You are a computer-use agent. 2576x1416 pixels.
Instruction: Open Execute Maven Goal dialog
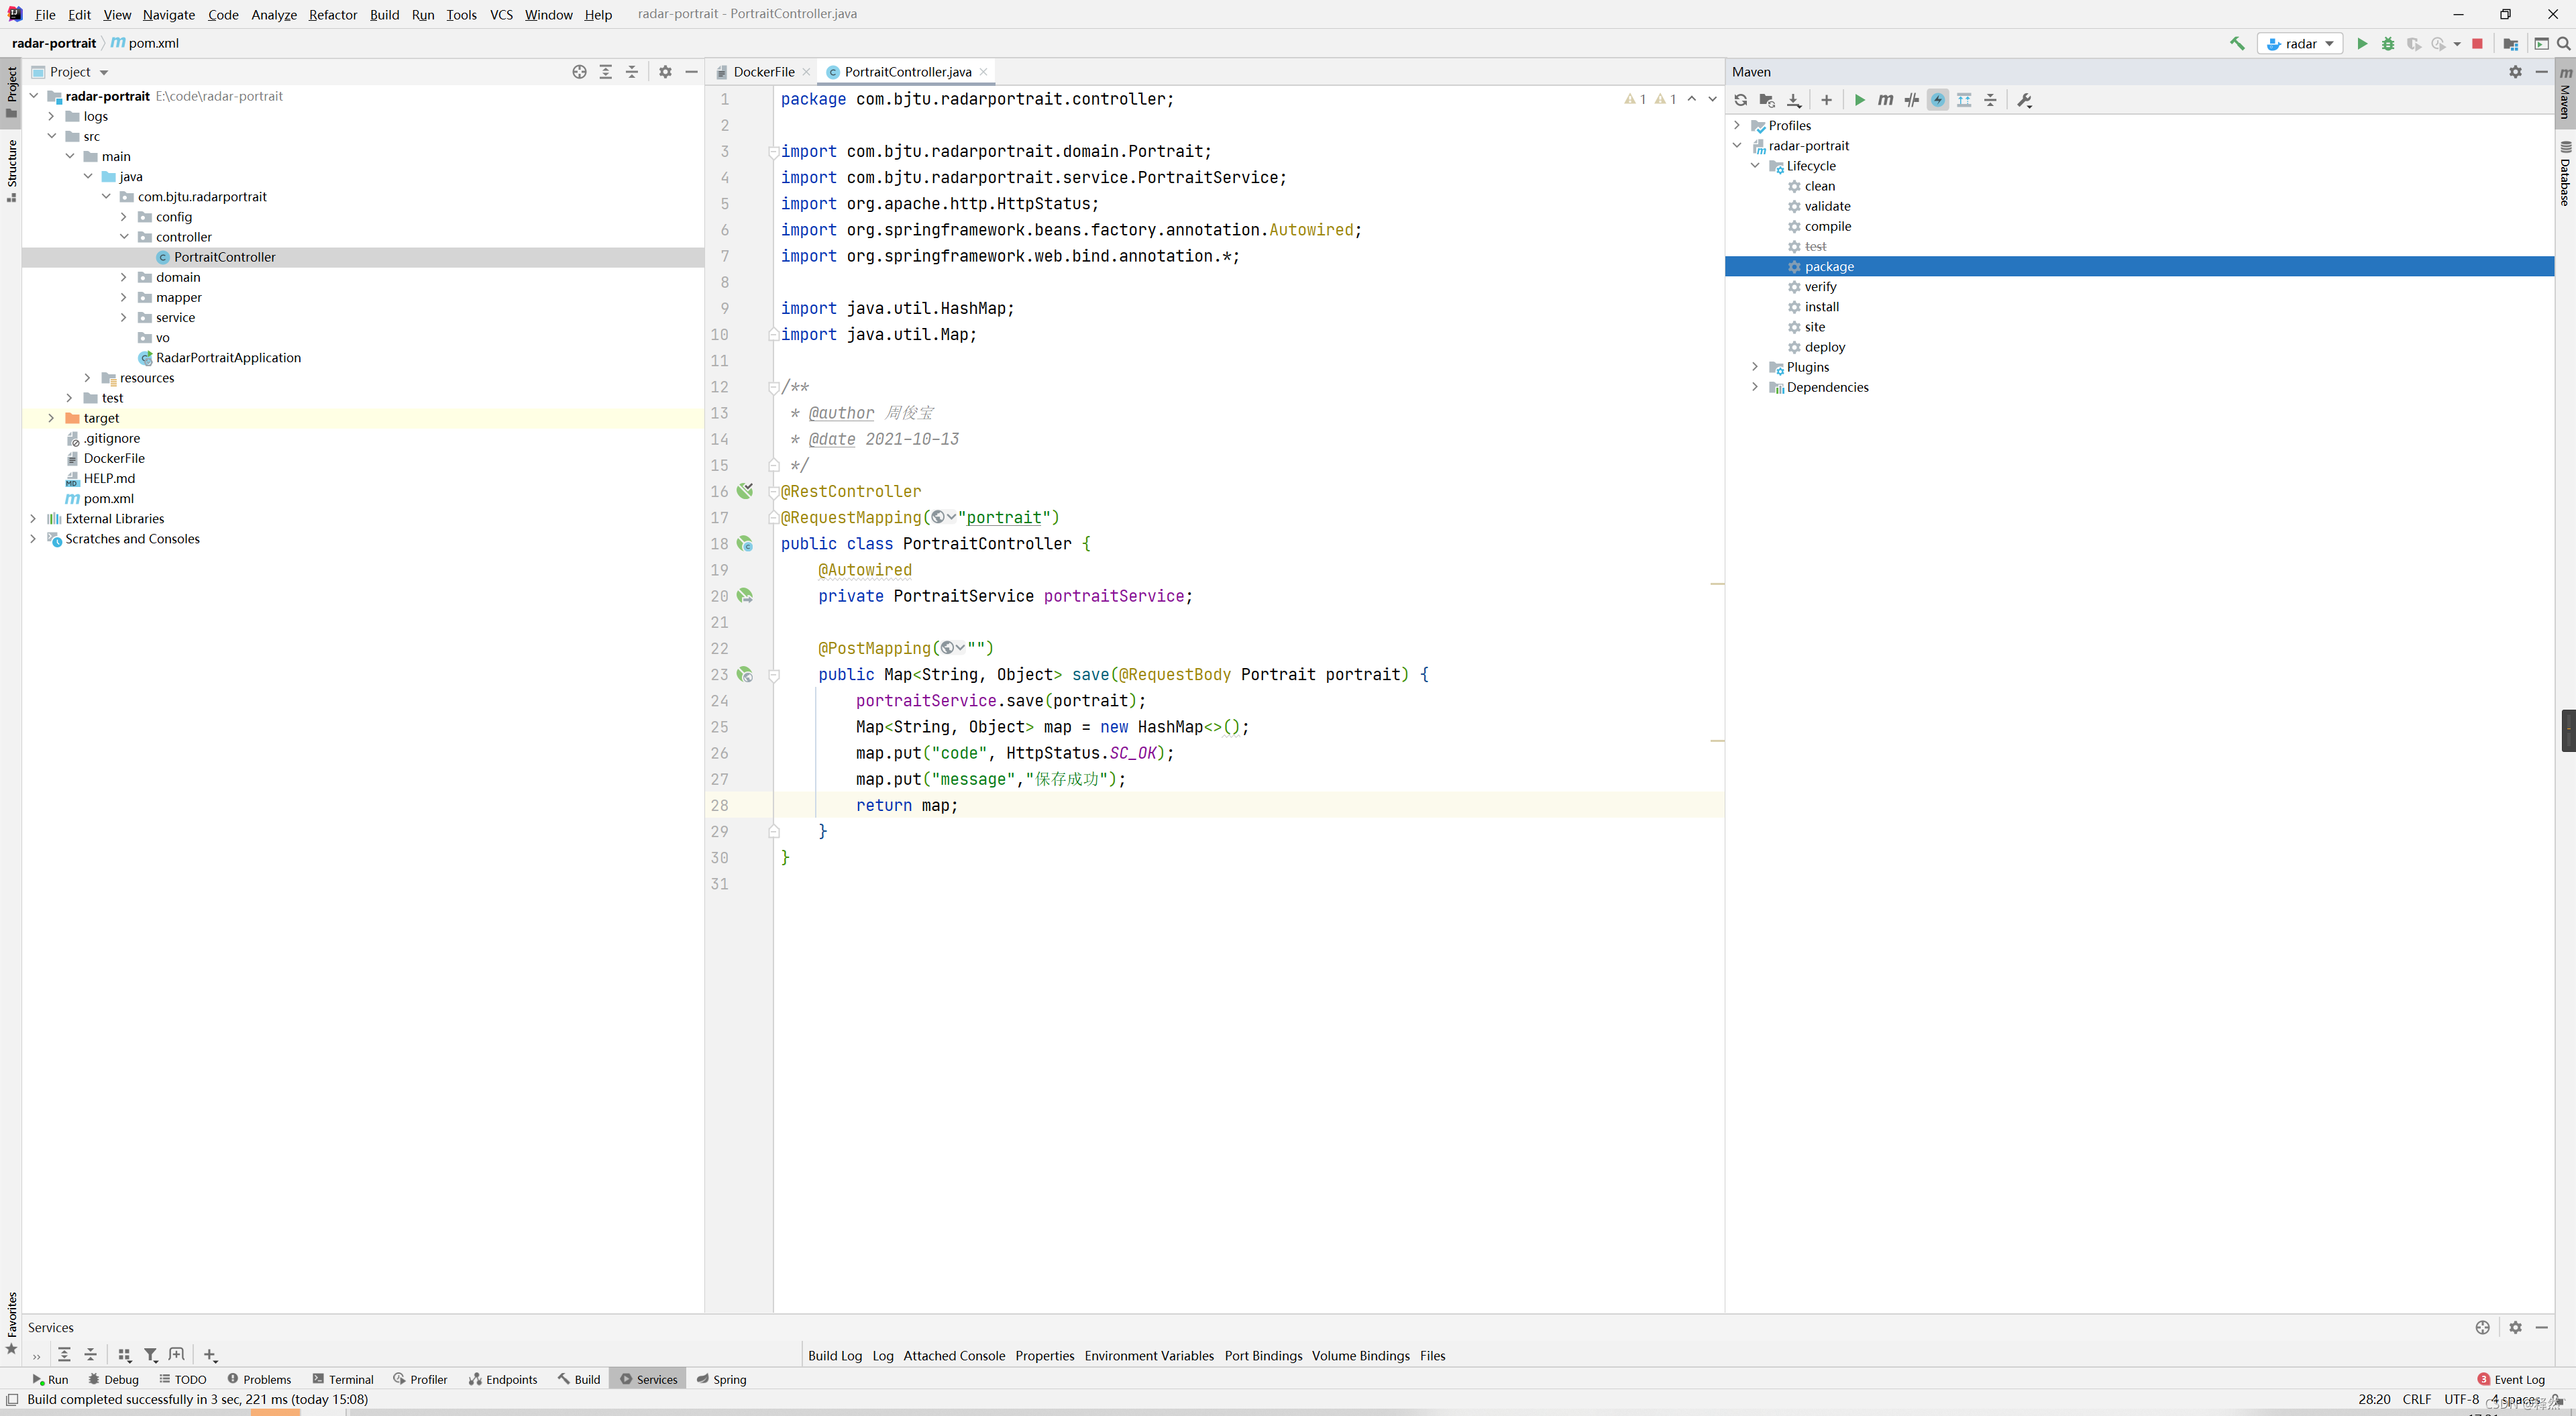[1886, 100]
